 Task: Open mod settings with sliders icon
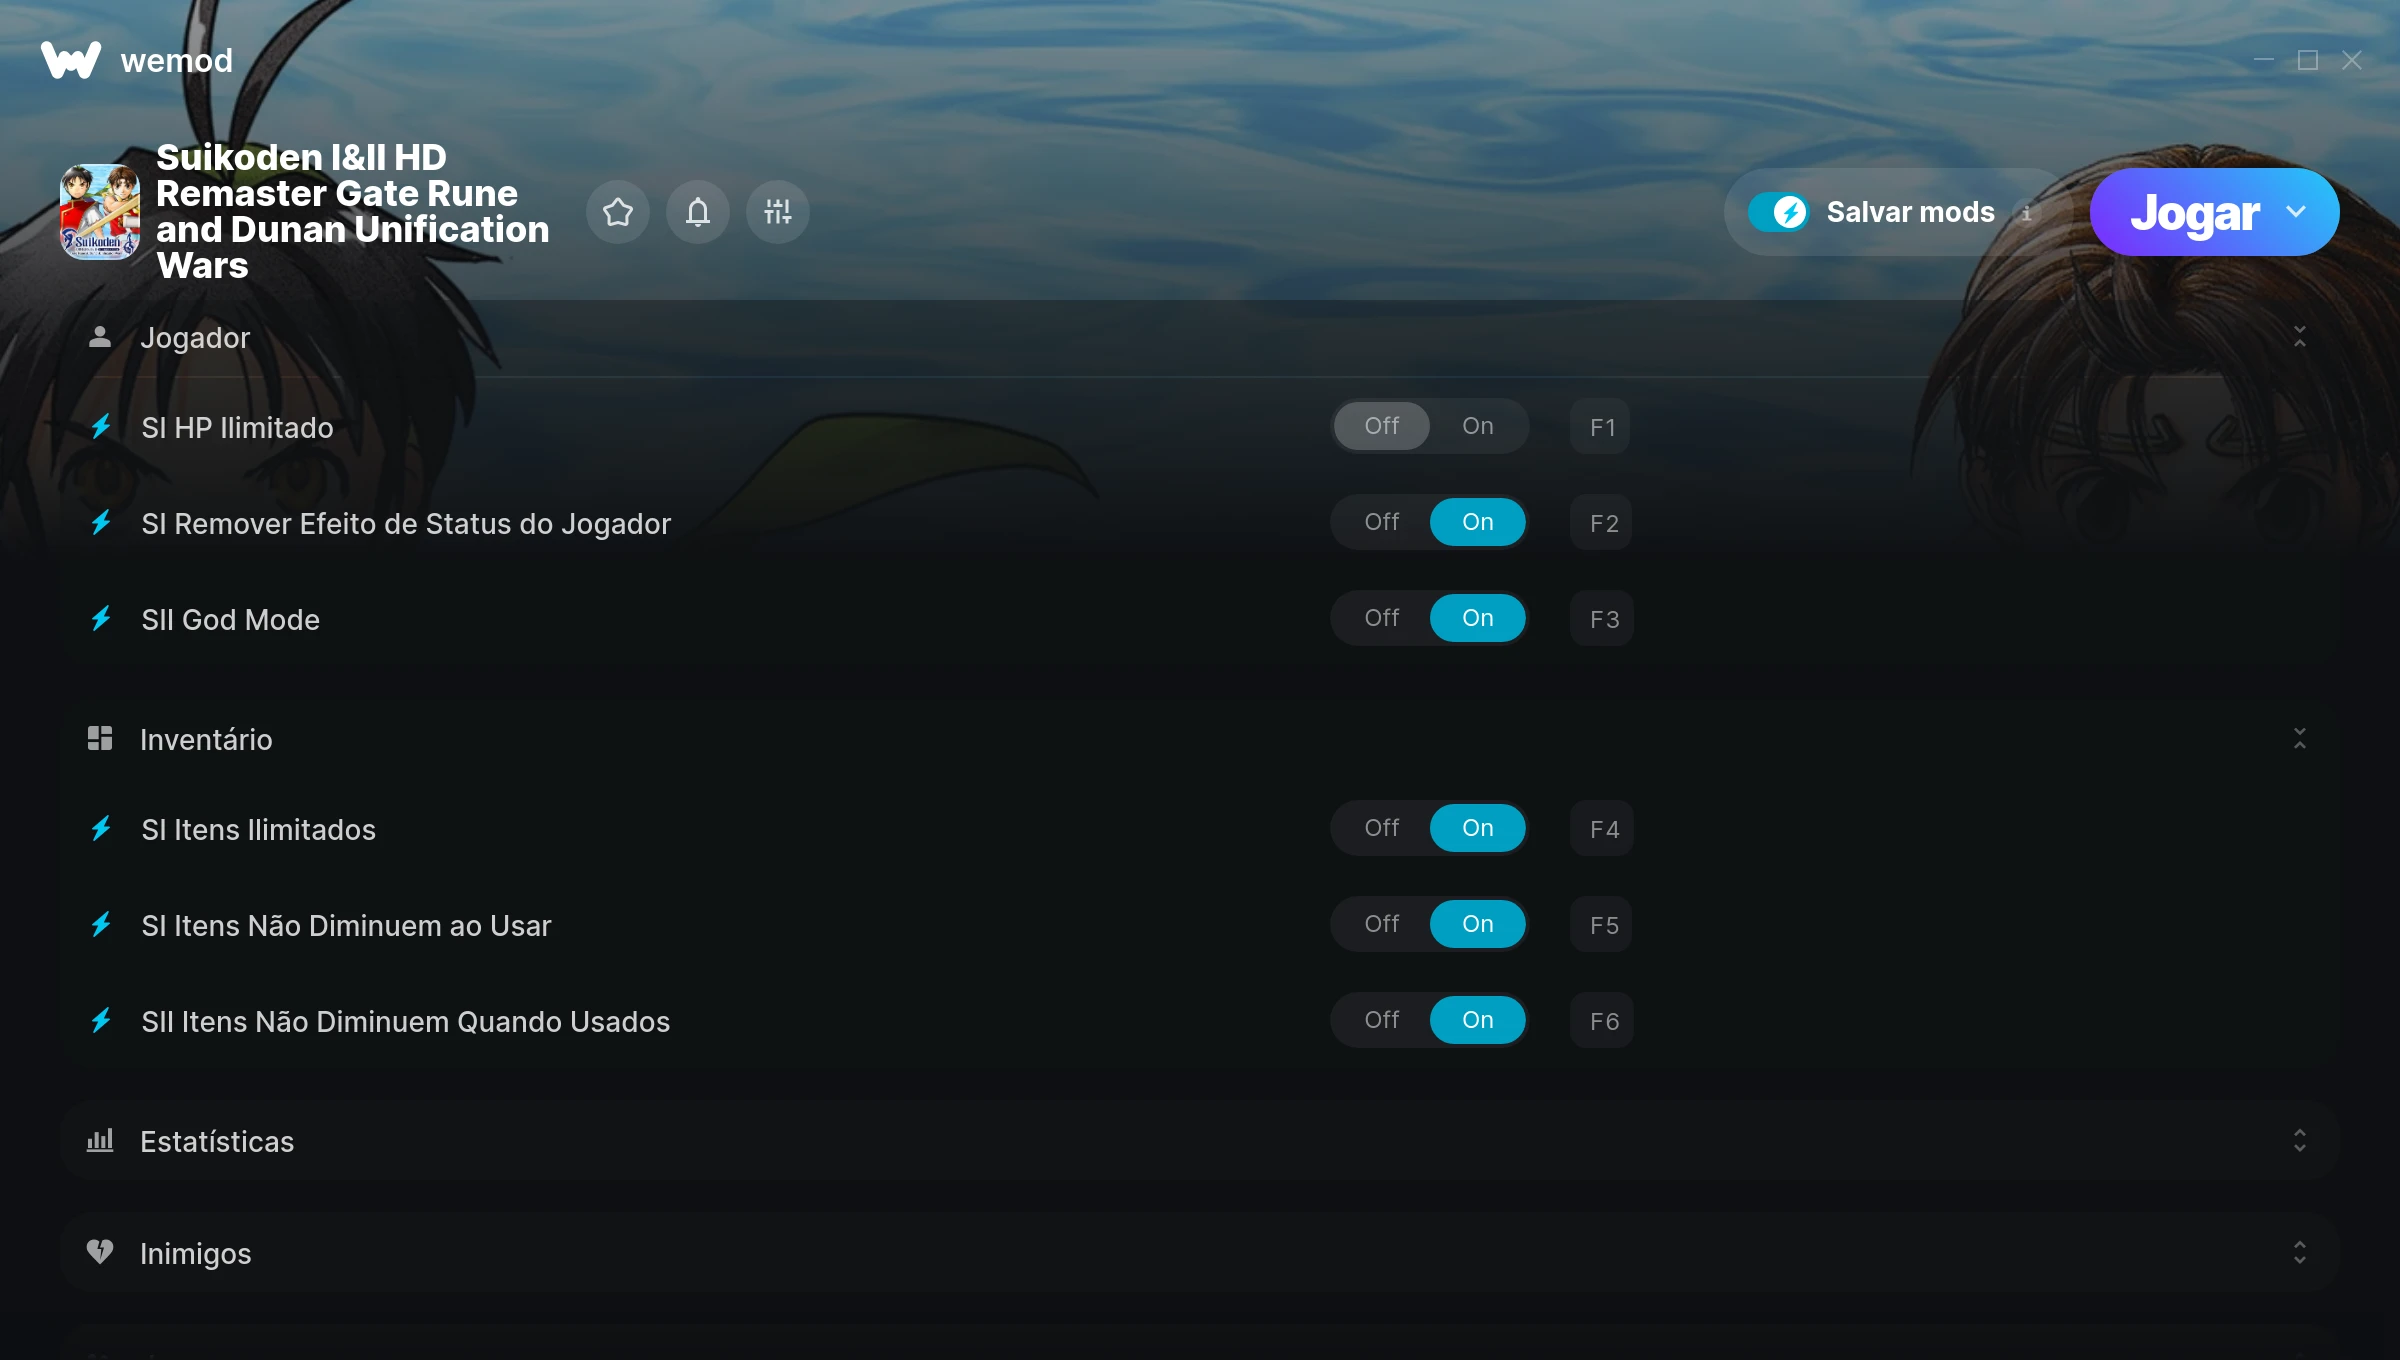(778, 212)
